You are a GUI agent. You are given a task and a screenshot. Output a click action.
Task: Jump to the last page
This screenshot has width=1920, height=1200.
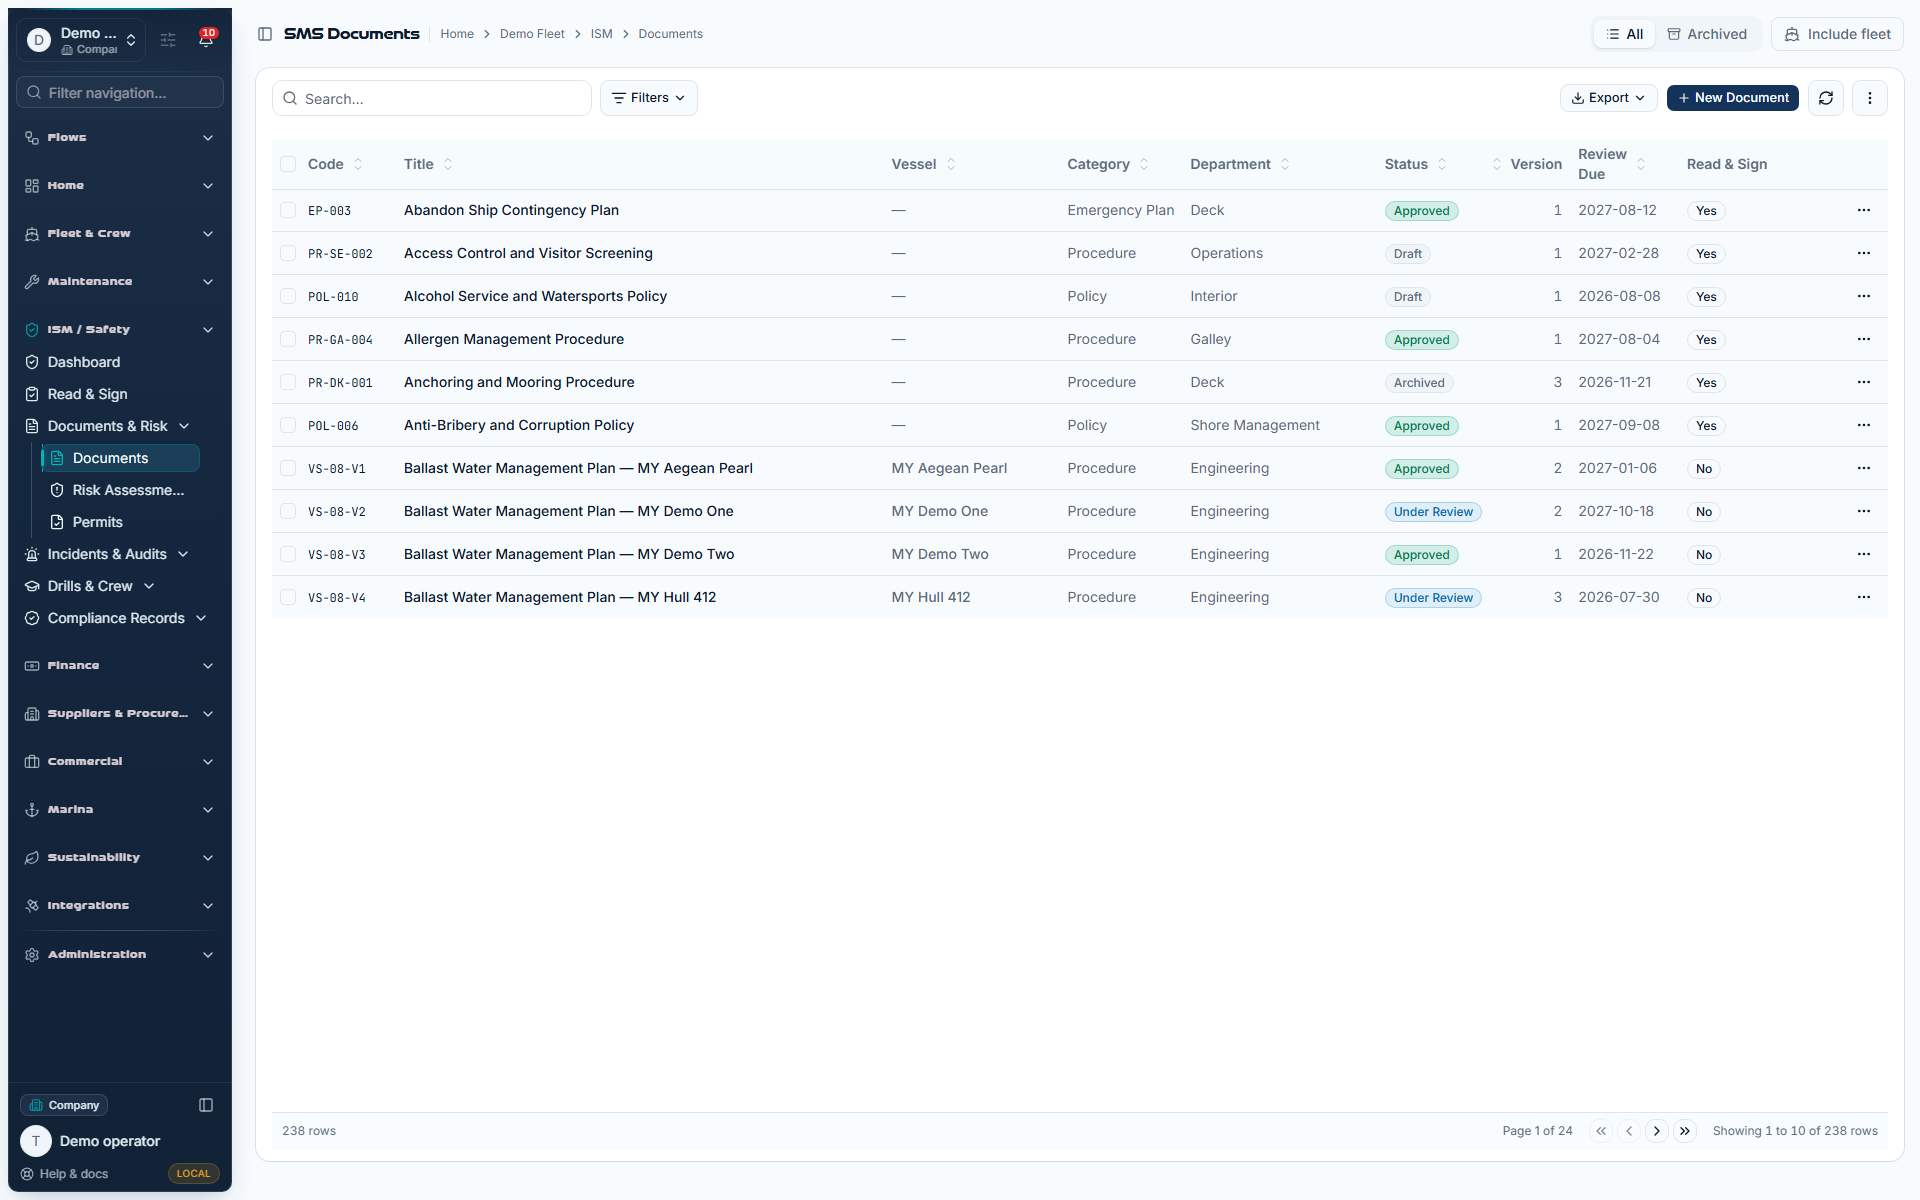tap(1685, 1131)
